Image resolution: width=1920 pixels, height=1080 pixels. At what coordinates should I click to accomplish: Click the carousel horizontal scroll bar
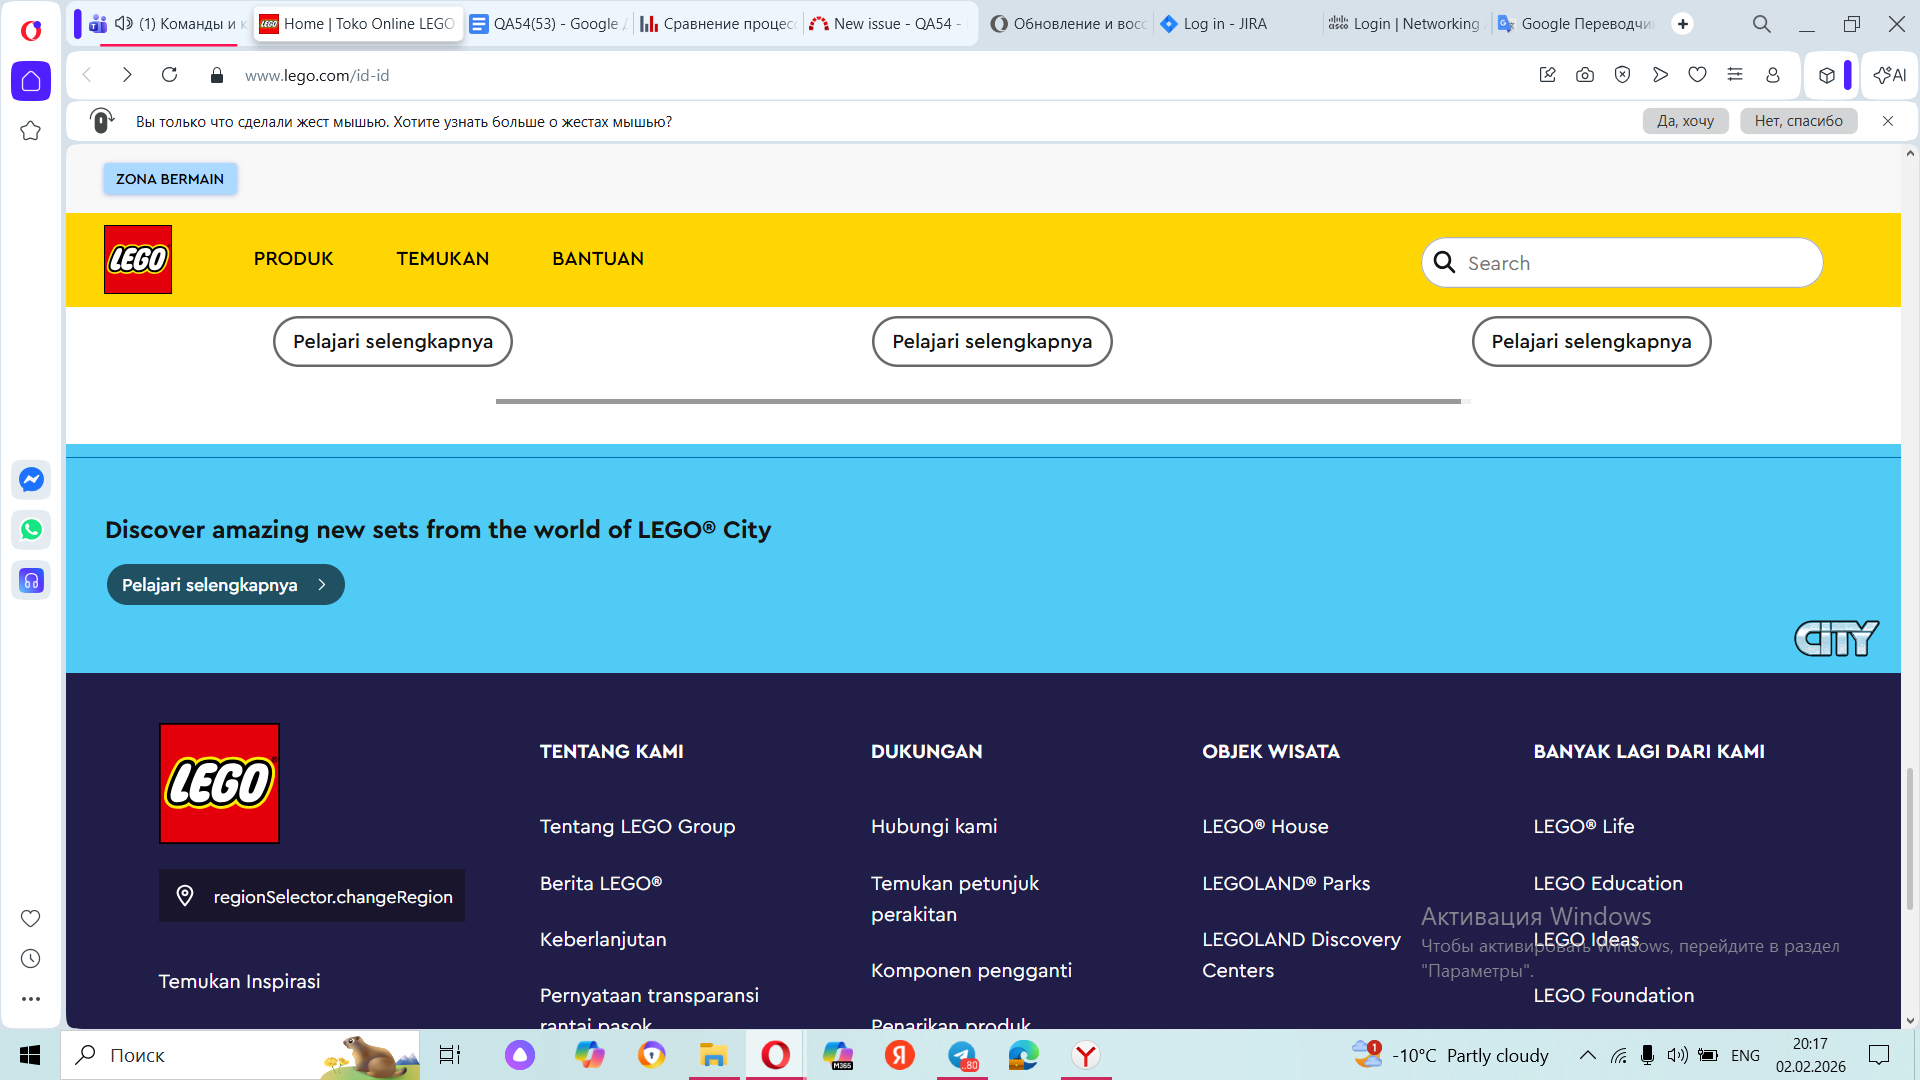[978, 401]
